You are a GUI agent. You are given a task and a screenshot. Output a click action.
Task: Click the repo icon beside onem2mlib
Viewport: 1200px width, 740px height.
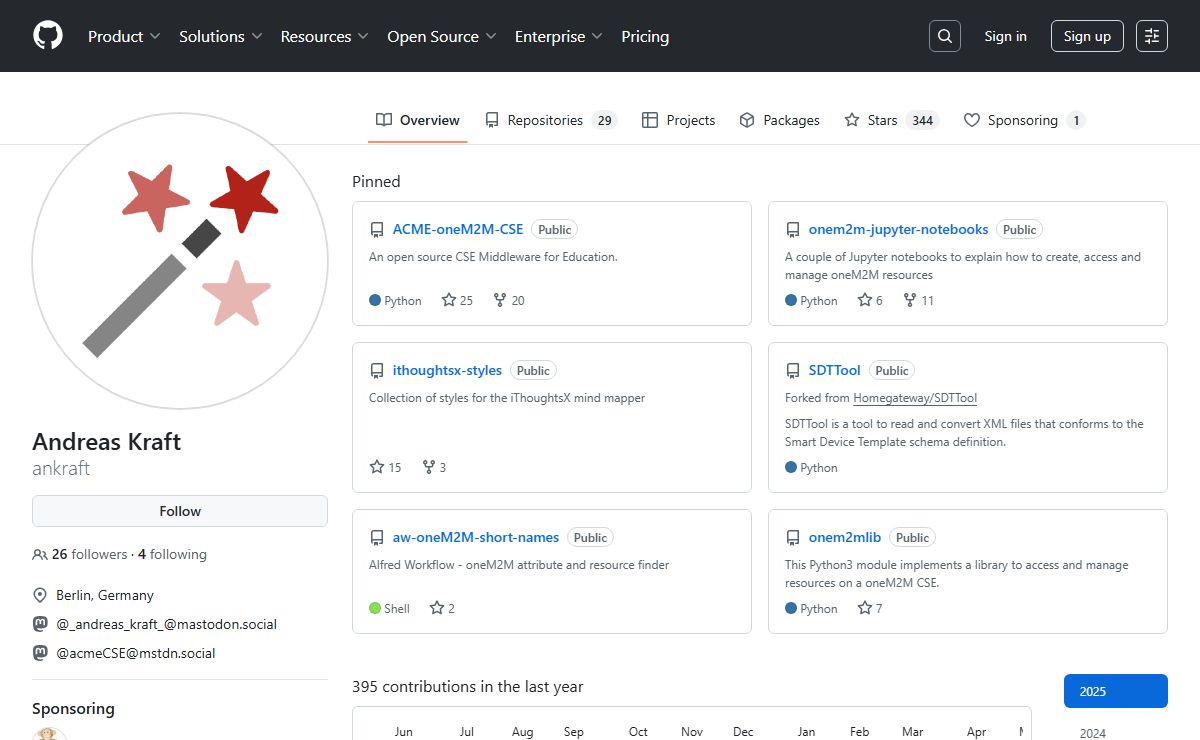coord(793,538)
